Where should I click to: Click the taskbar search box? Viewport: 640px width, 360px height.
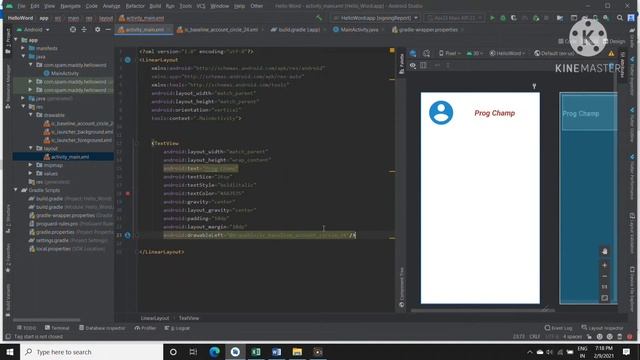click(x=91, y=352)
